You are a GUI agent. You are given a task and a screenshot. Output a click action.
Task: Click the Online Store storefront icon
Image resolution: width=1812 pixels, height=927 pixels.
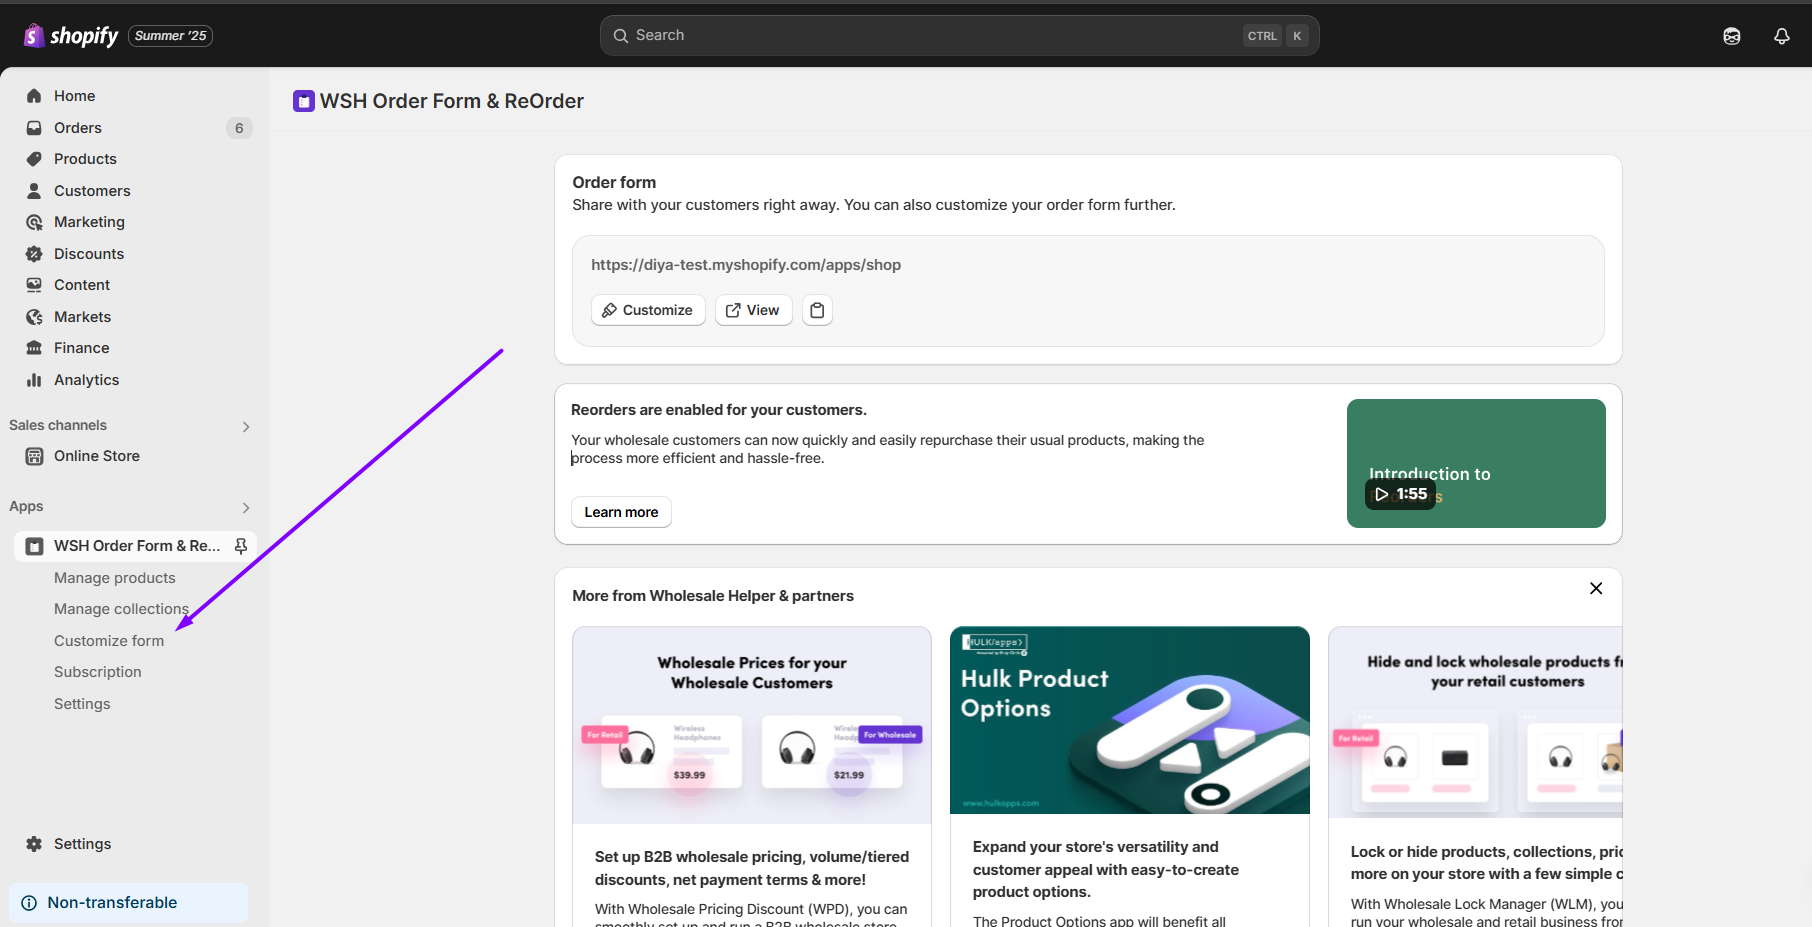coord(34,456)
